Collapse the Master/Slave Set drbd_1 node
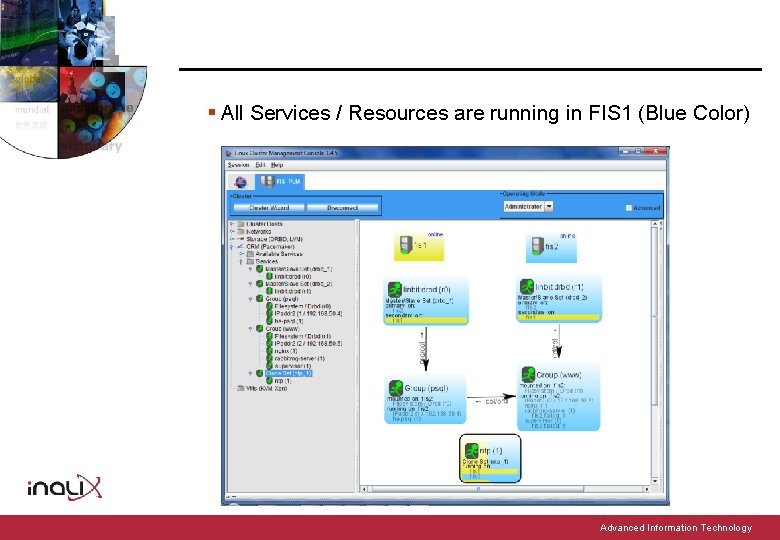 click(251, 269)
